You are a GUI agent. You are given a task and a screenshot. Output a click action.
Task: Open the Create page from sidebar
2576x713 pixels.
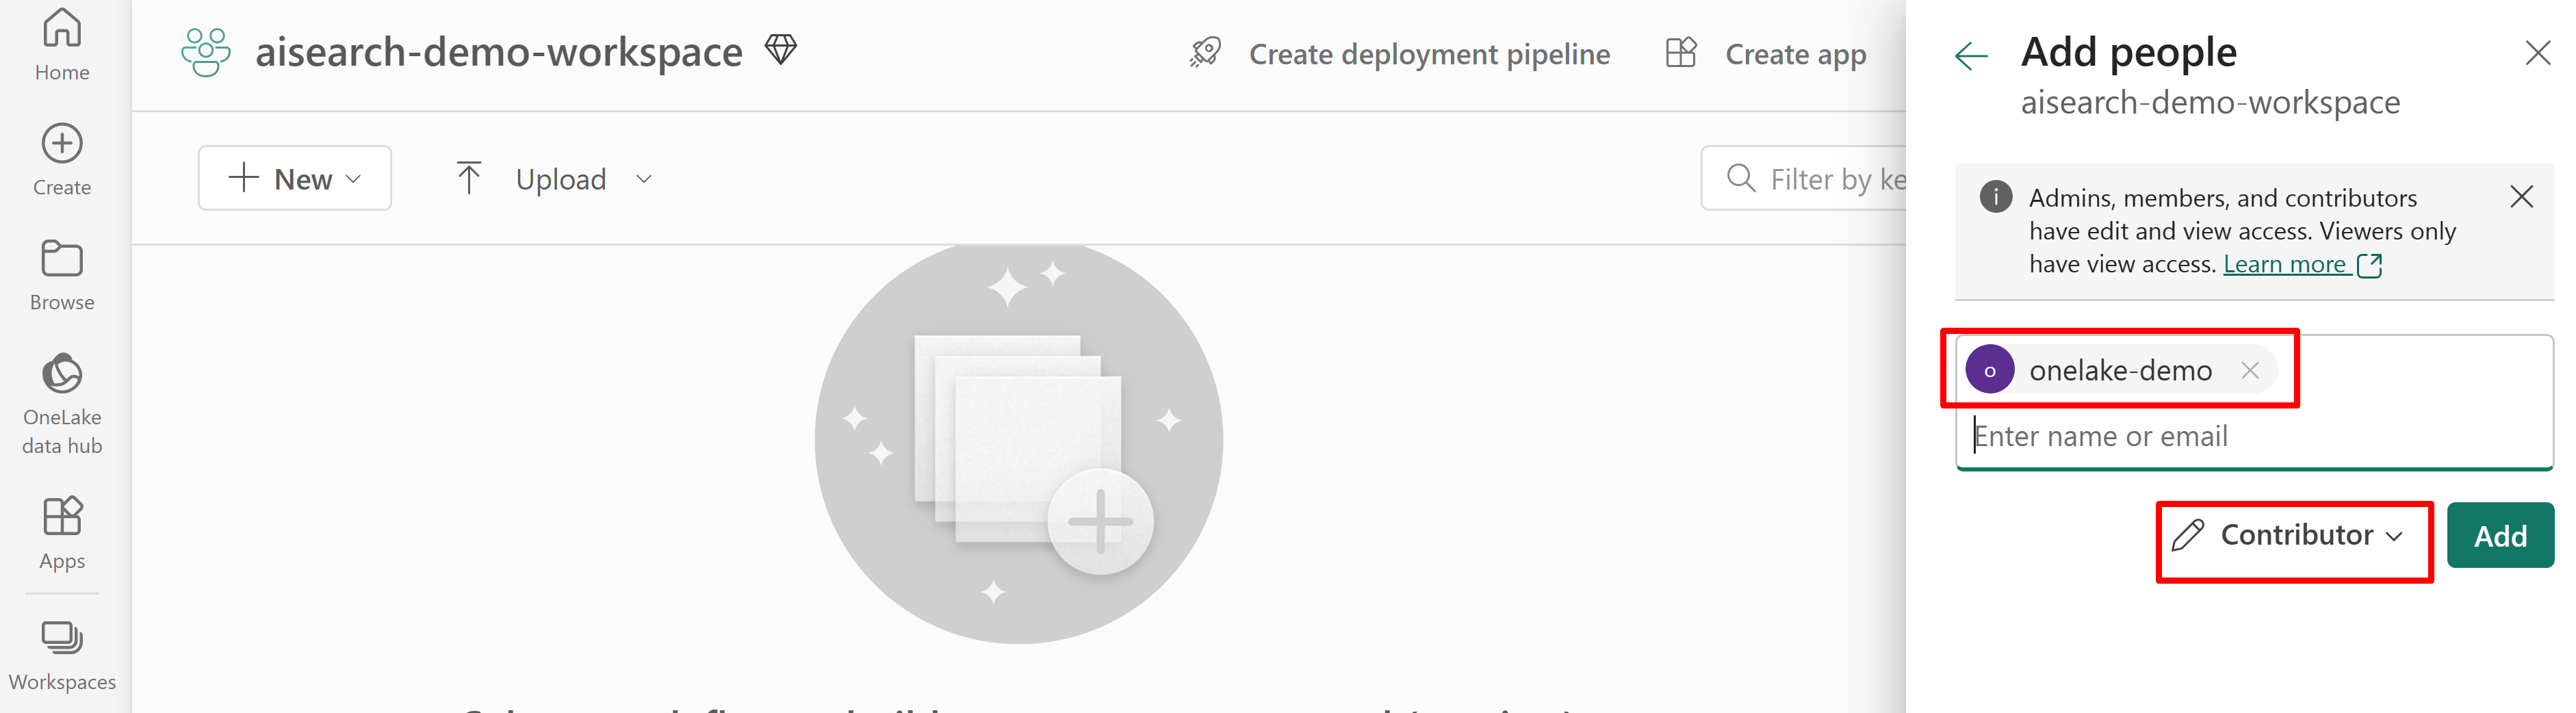62,160
